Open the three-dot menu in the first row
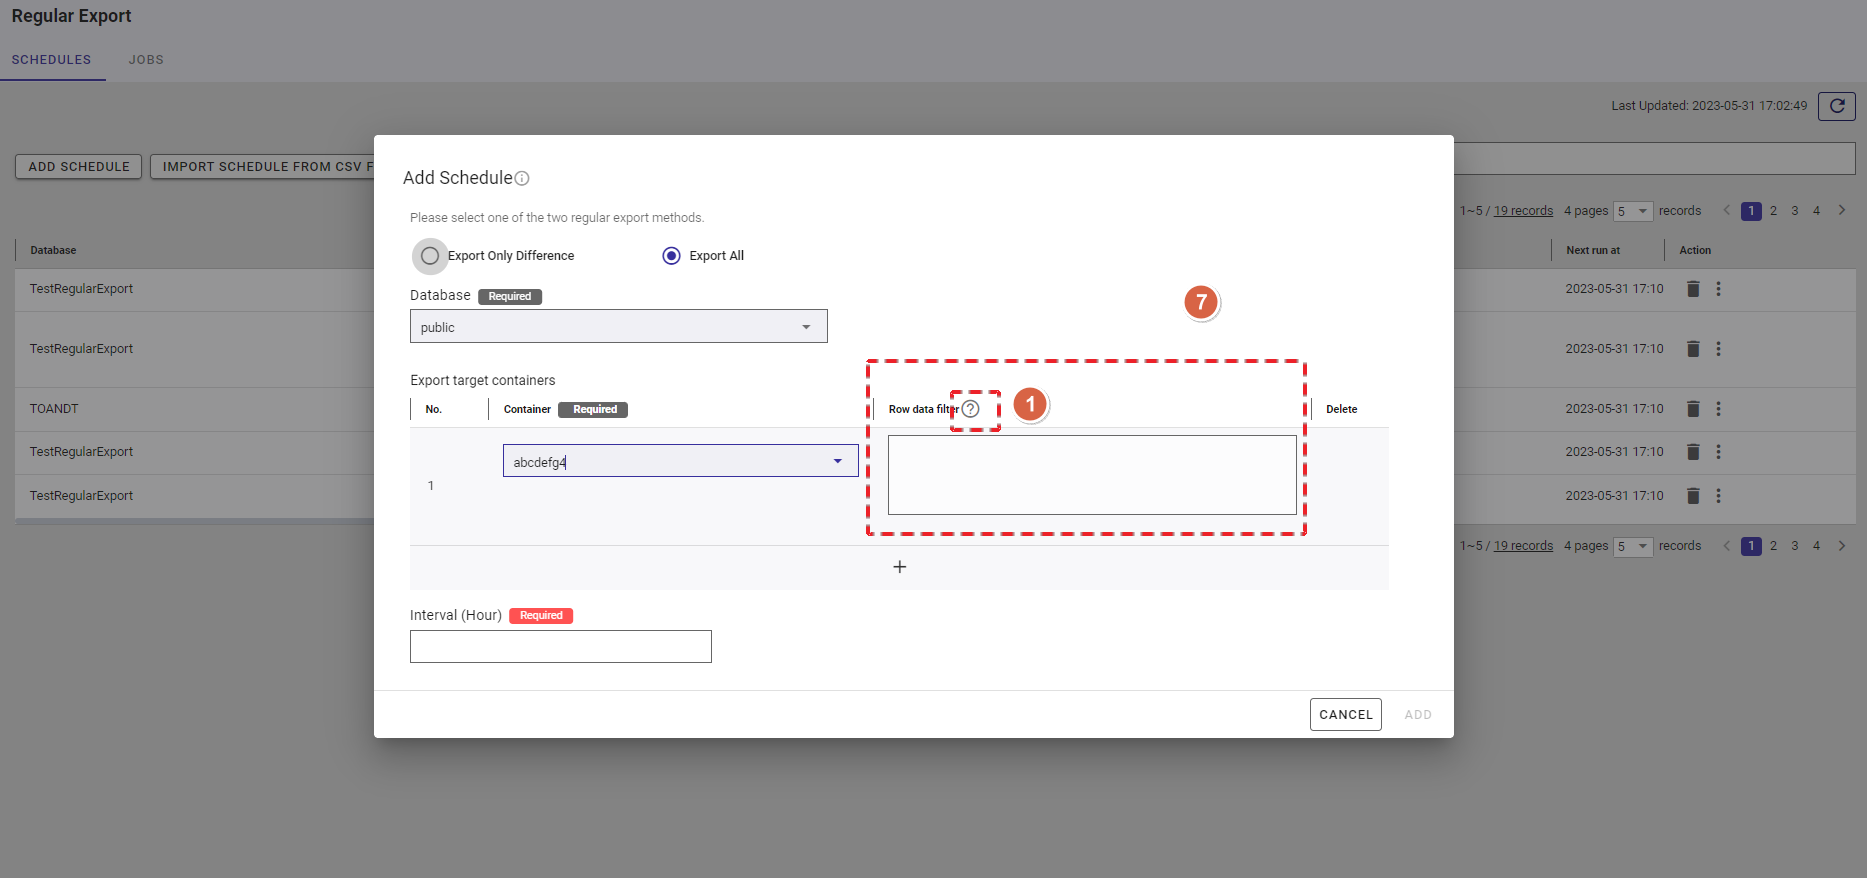The height and width of the screenshot is (878, 1867). tap(1718, 289)
